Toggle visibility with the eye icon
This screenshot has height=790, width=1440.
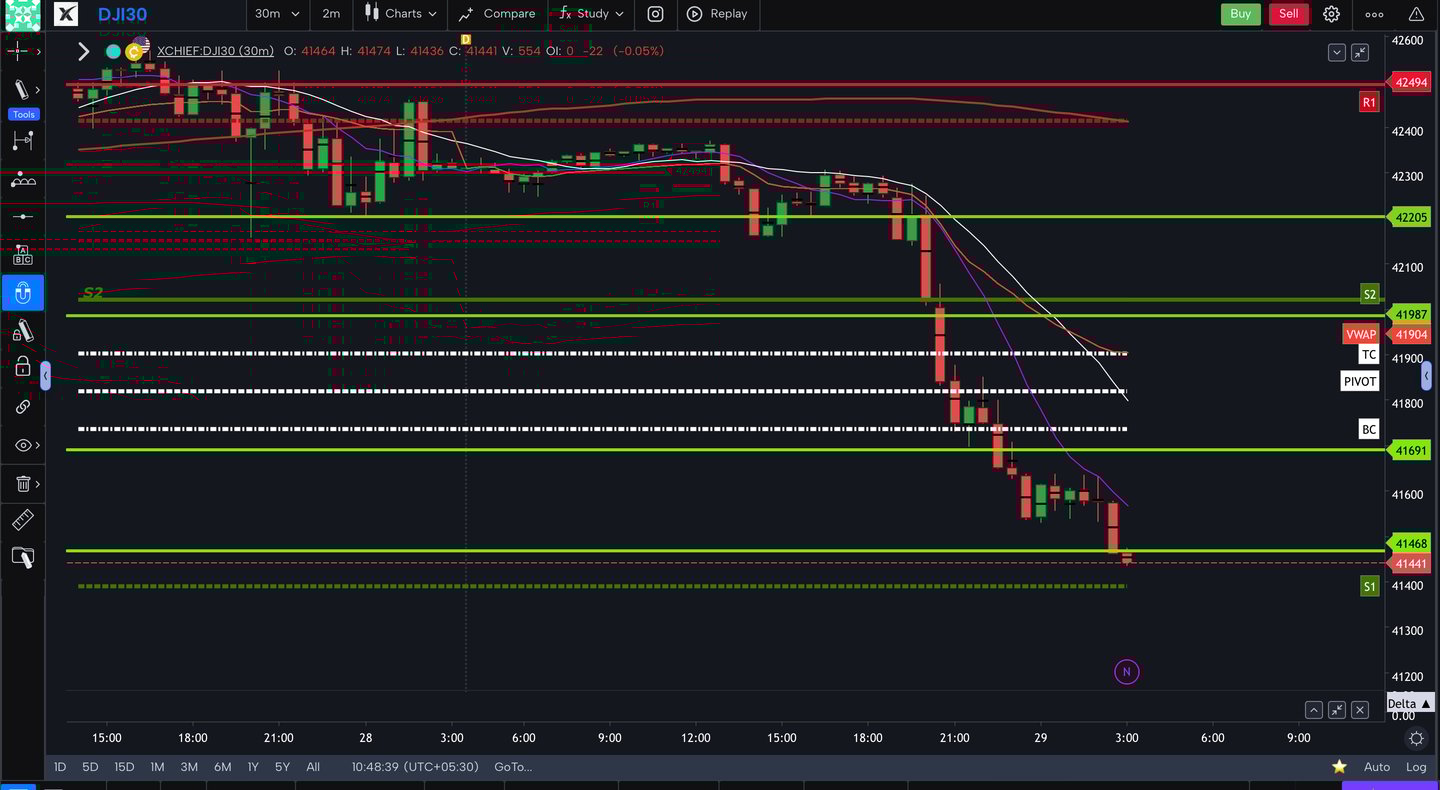point(22,445)
